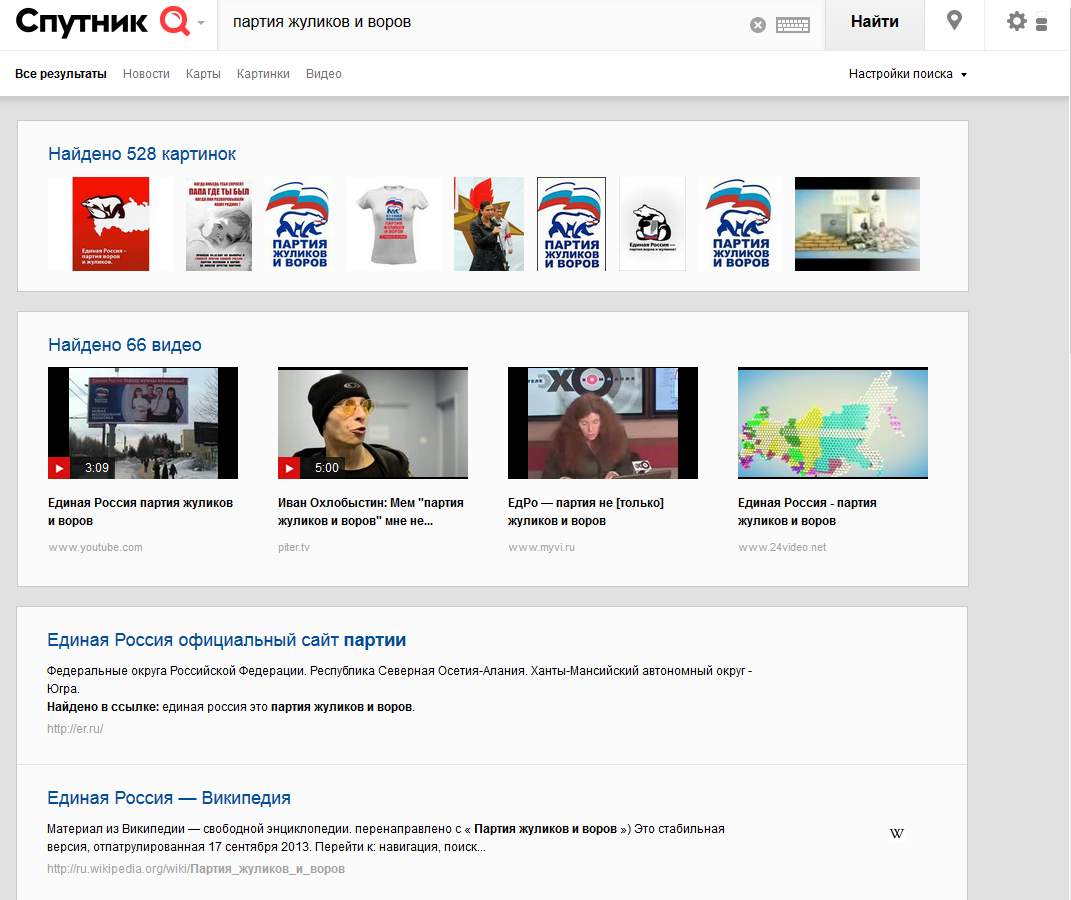Clear the search query with X icon
The image size is (1071, 900).
(x=757, y=25)
